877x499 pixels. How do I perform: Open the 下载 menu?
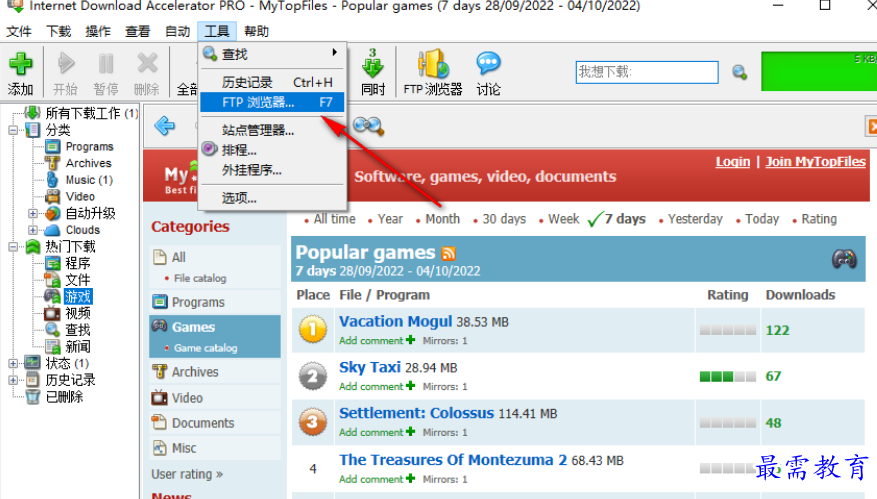58,31
